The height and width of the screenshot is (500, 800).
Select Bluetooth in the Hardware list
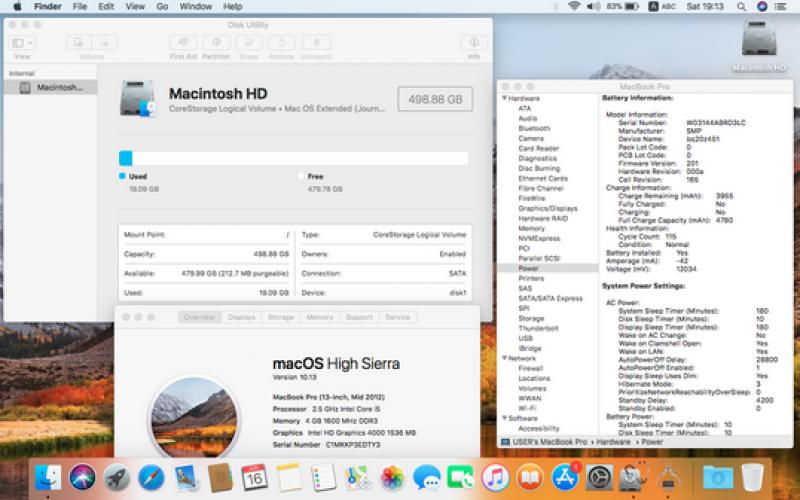[x=534, y=128]
